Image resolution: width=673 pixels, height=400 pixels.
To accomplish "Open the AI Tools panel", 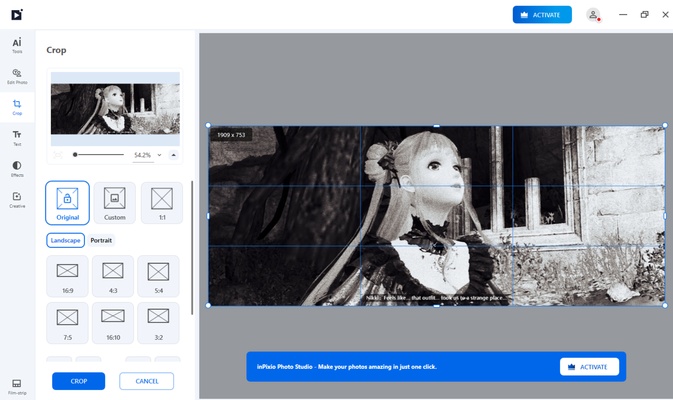I will click(x=17, y=45).
